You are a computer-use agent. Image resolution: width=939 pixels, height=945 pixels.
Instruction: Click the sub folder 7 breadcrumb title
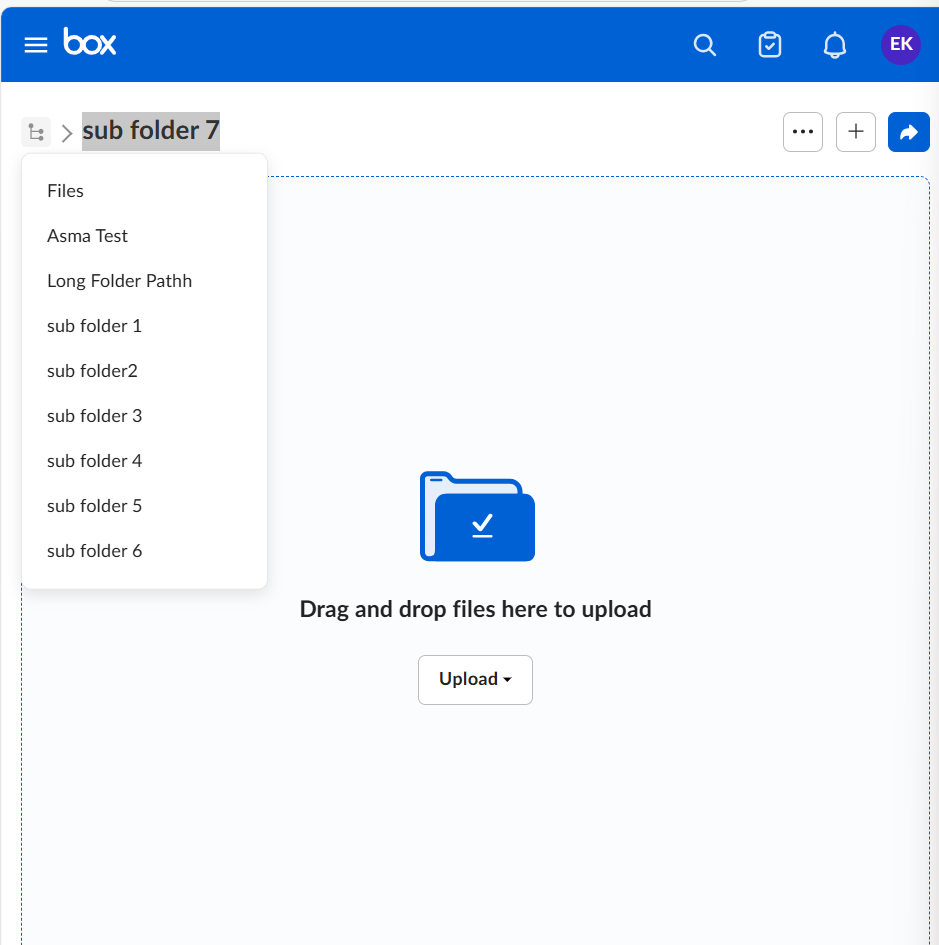coord(150,130)
